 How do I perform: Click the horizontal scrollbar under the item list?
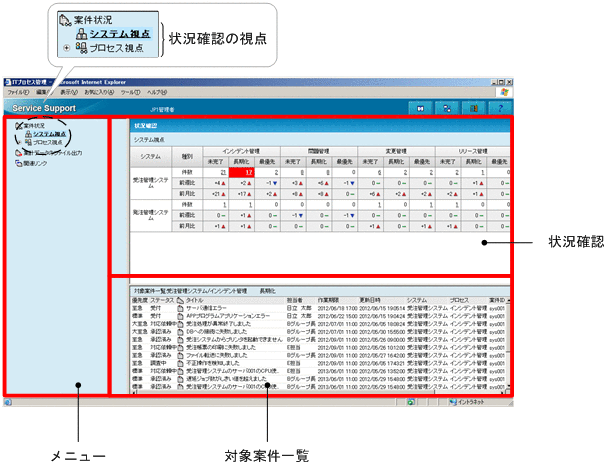(x=319, y=392)
